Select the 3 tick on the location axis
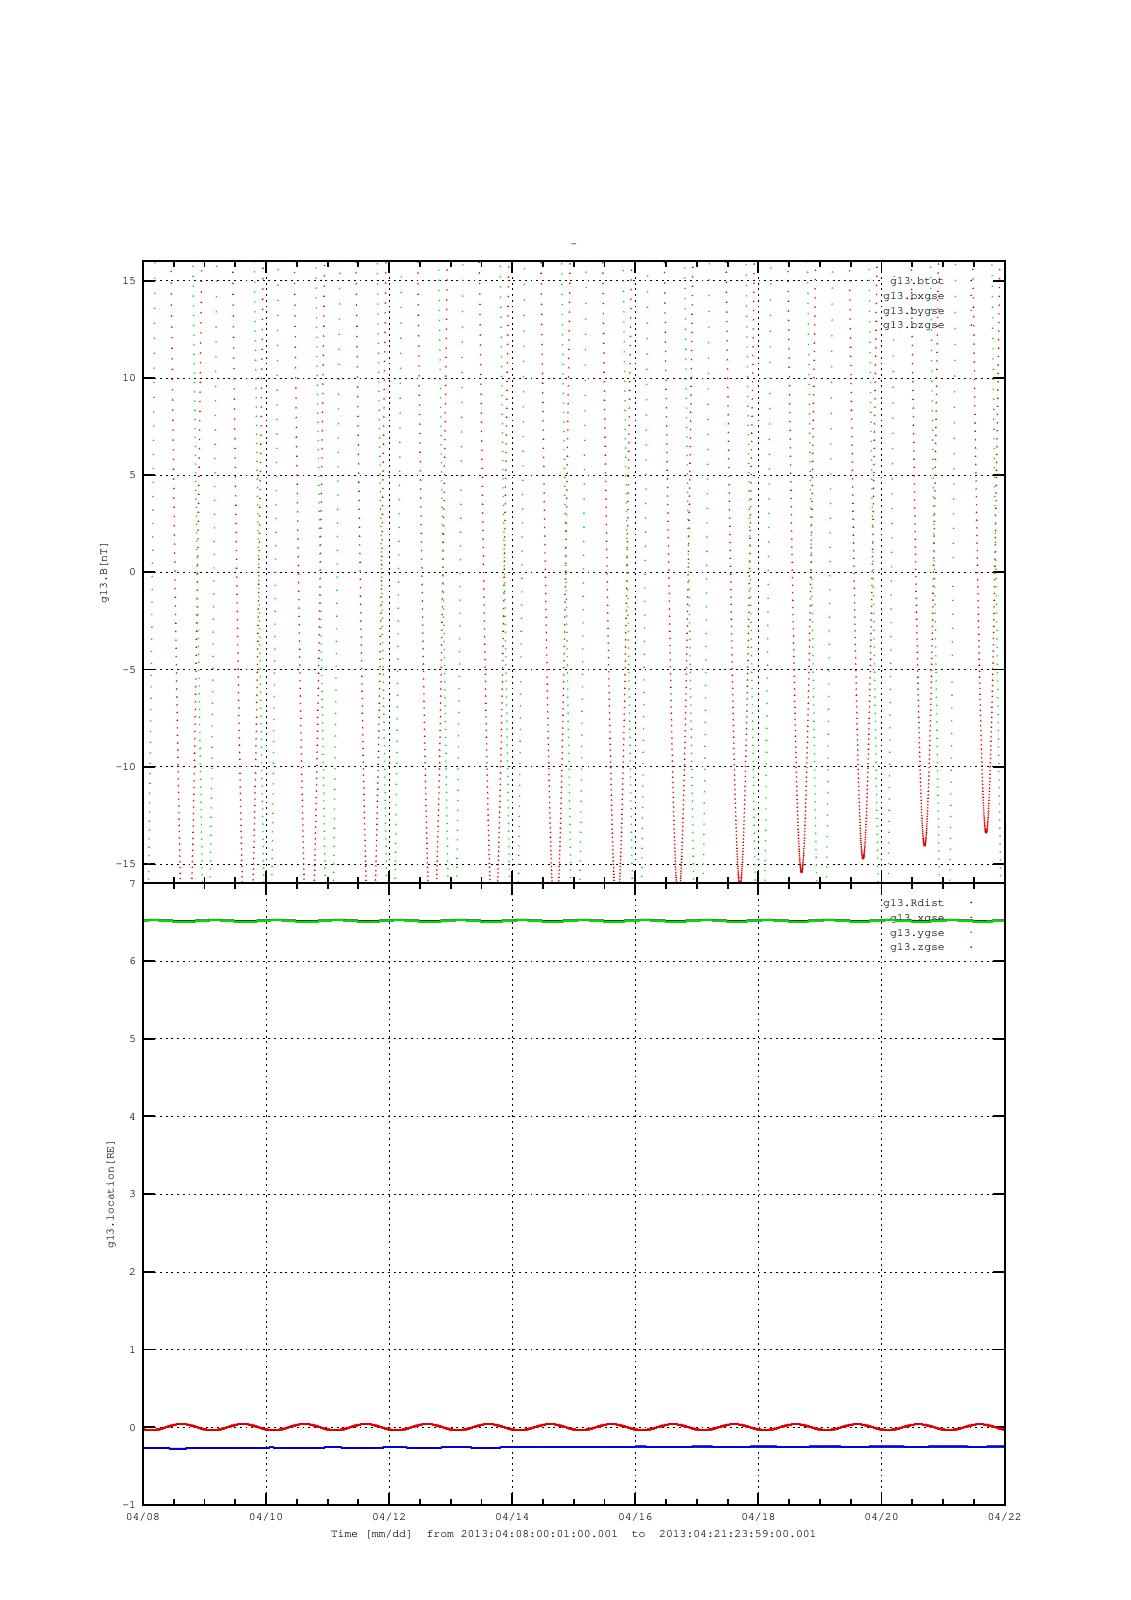1131x1600 pixels. click(132, 1194)
